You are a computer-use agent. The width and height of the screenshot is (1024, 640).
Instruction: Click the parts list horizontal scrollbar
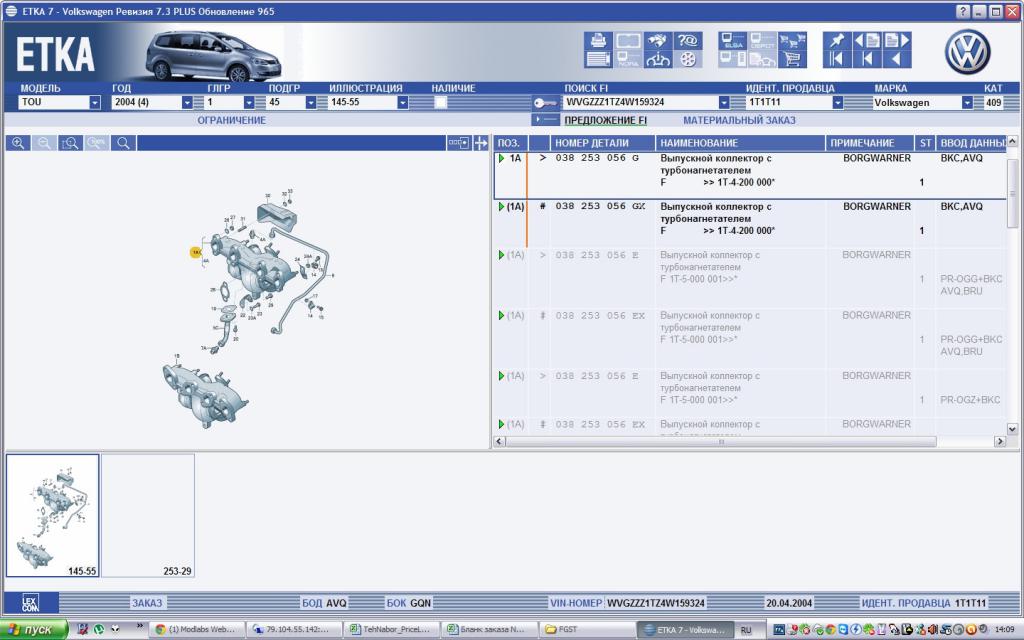point(721,441)
